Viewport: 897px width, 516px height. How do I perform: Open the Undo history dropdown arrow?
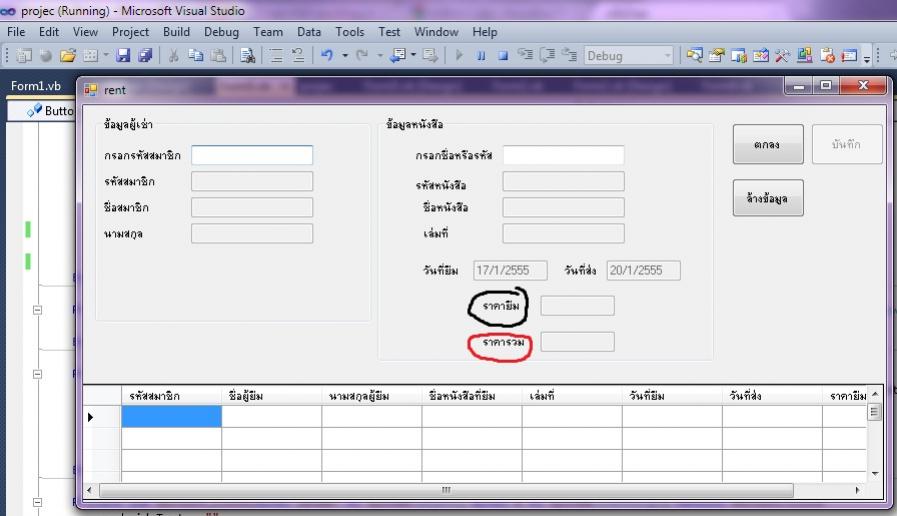pos(345,55)
